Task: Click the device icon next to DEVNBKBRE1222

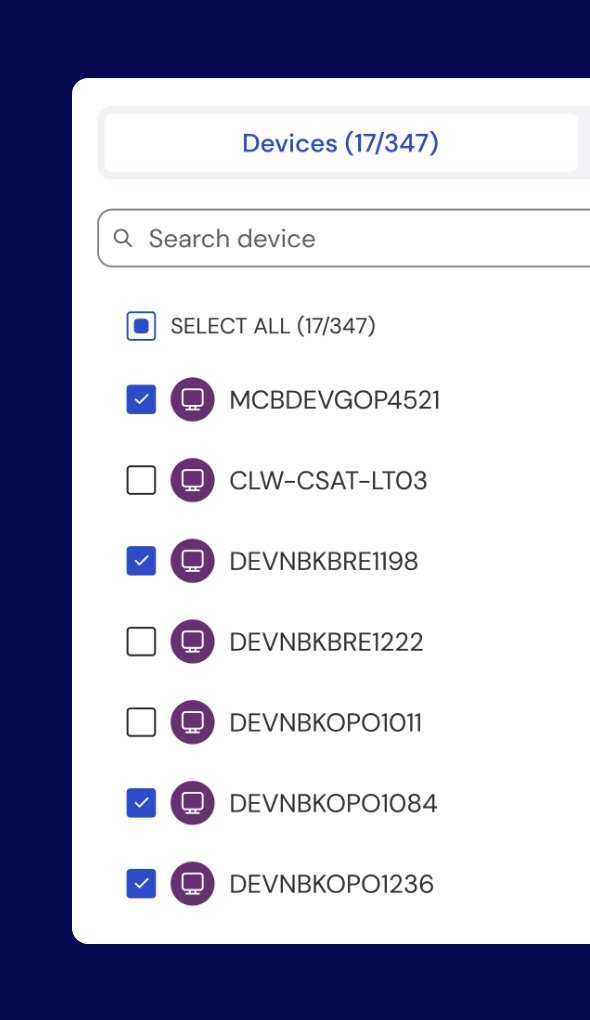Action: tap(193, 641)
